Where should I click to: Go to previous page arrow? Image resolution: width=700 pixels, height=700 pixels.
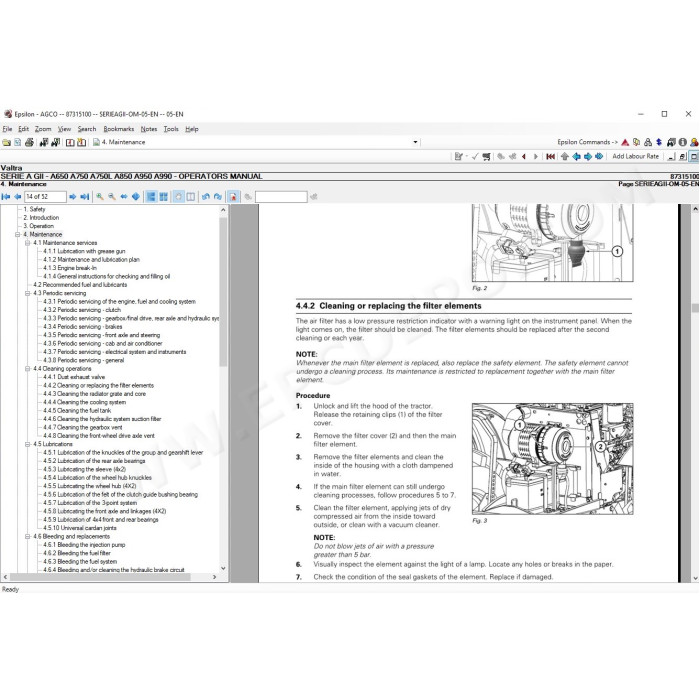[17, 197]
